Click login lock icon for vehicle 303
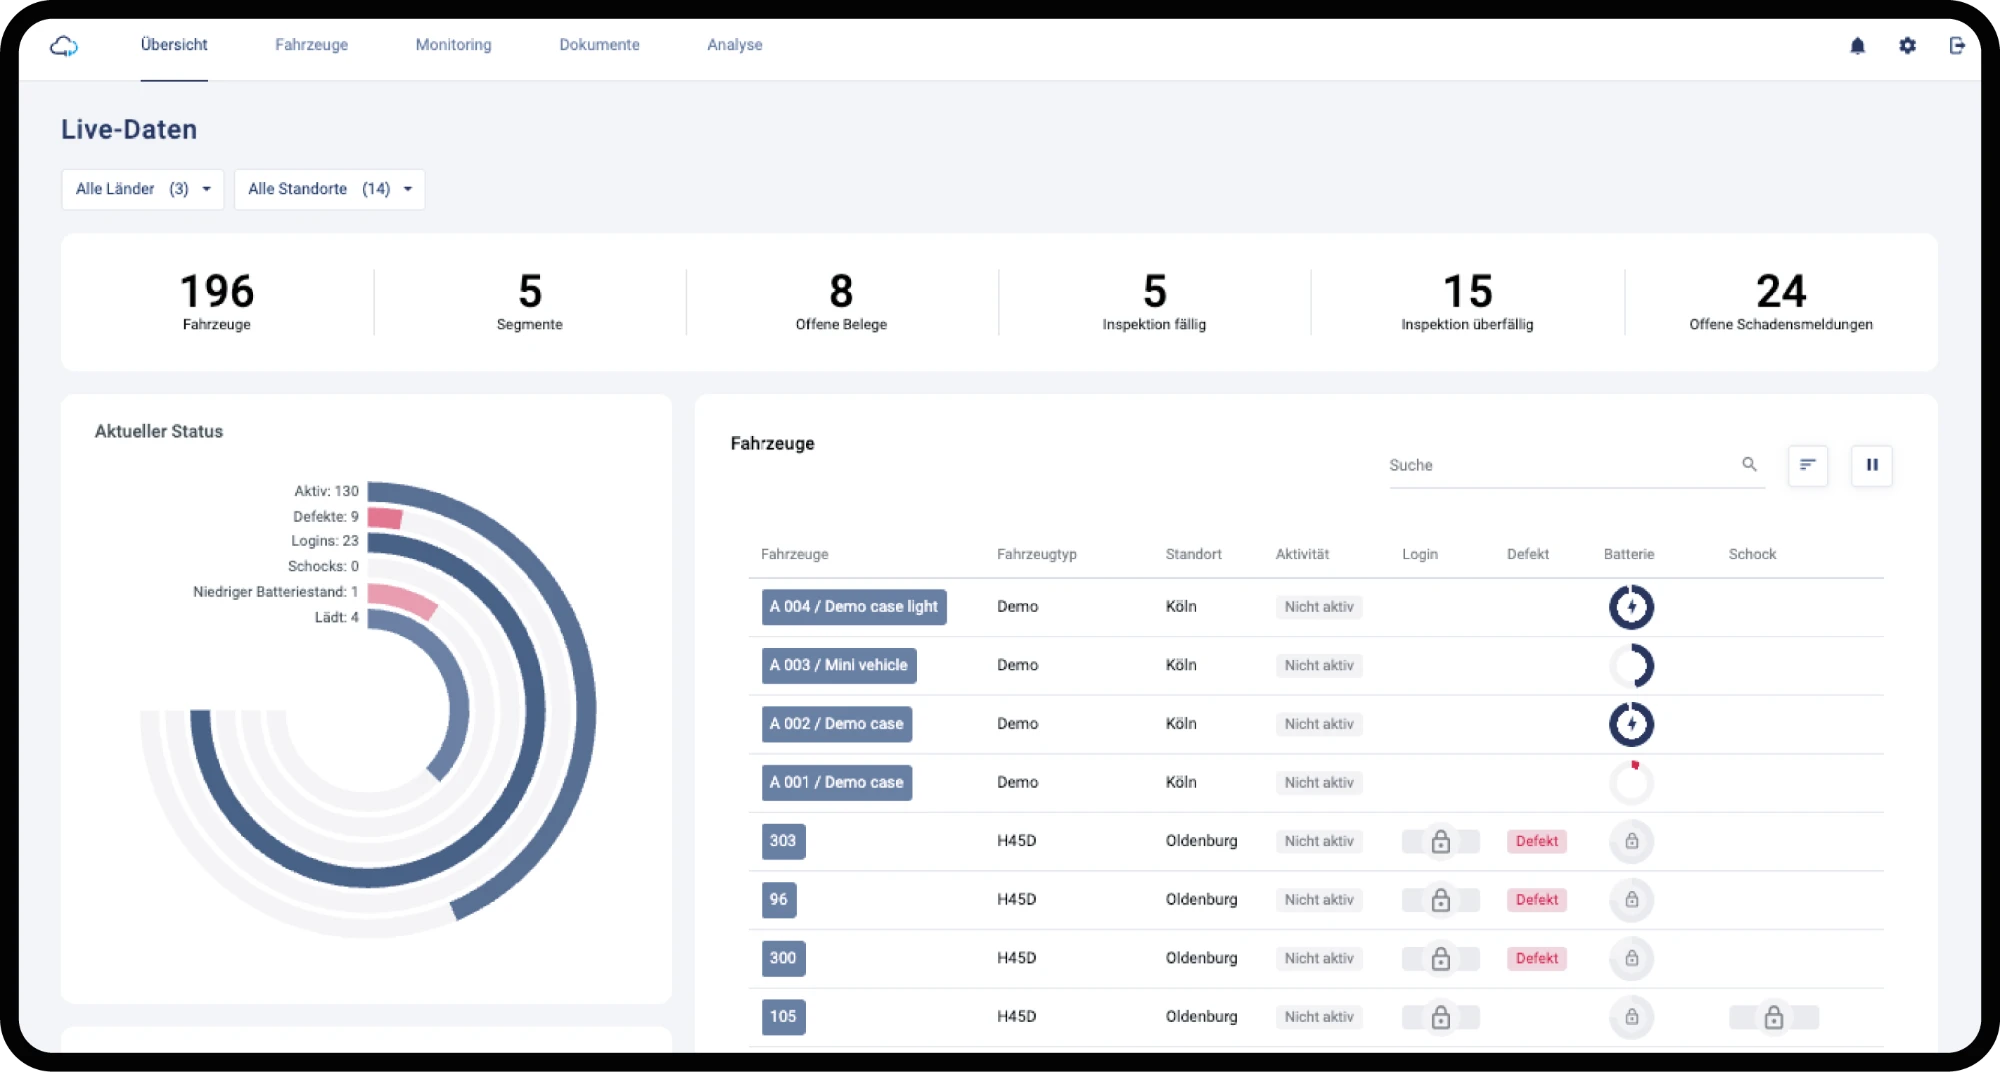The image size is (2000, 1072). point(1440,841)
